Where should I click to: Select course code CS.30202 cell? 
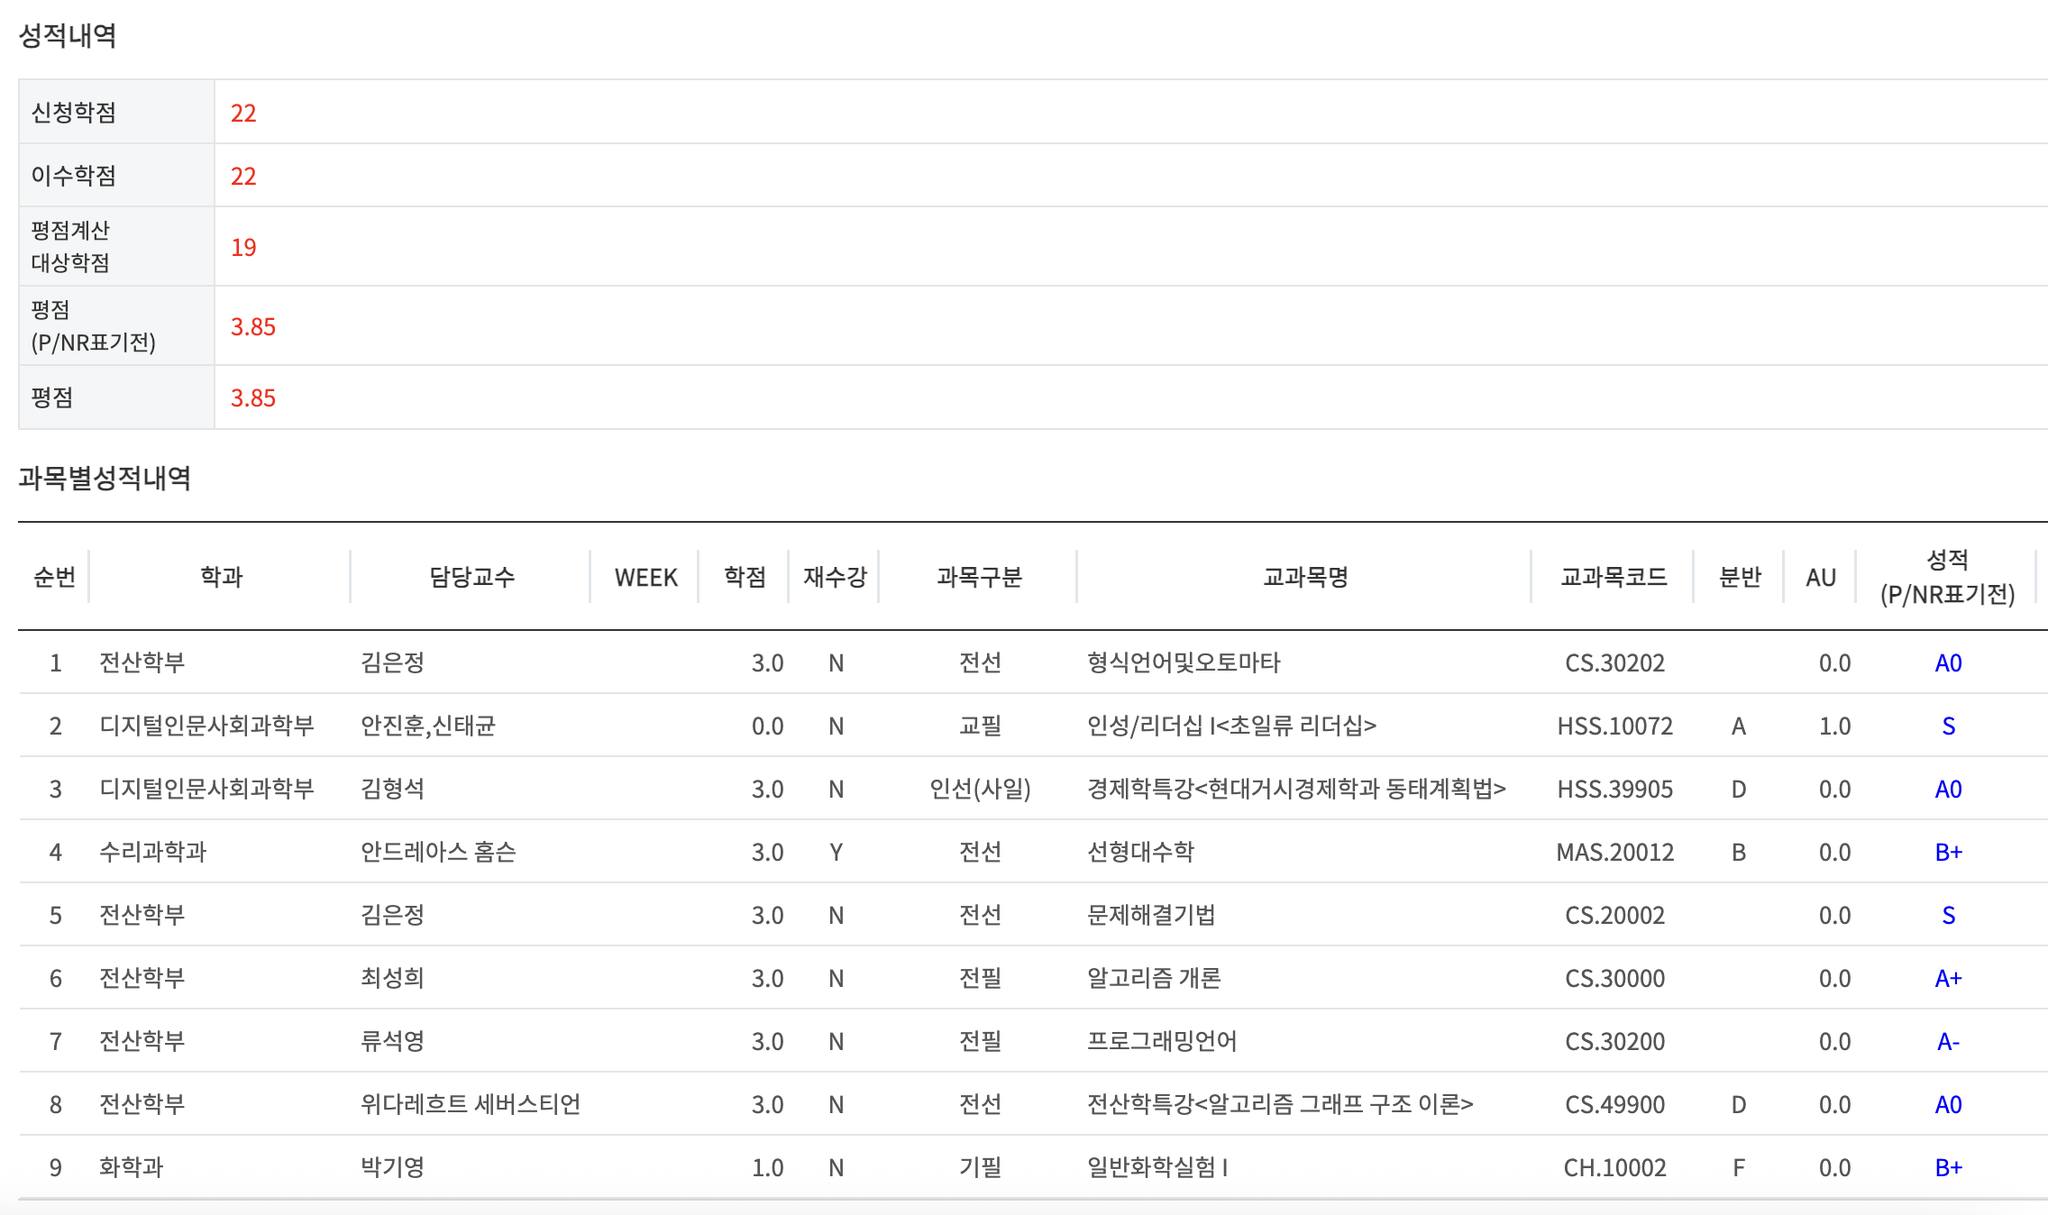[x=1614, y=663]
